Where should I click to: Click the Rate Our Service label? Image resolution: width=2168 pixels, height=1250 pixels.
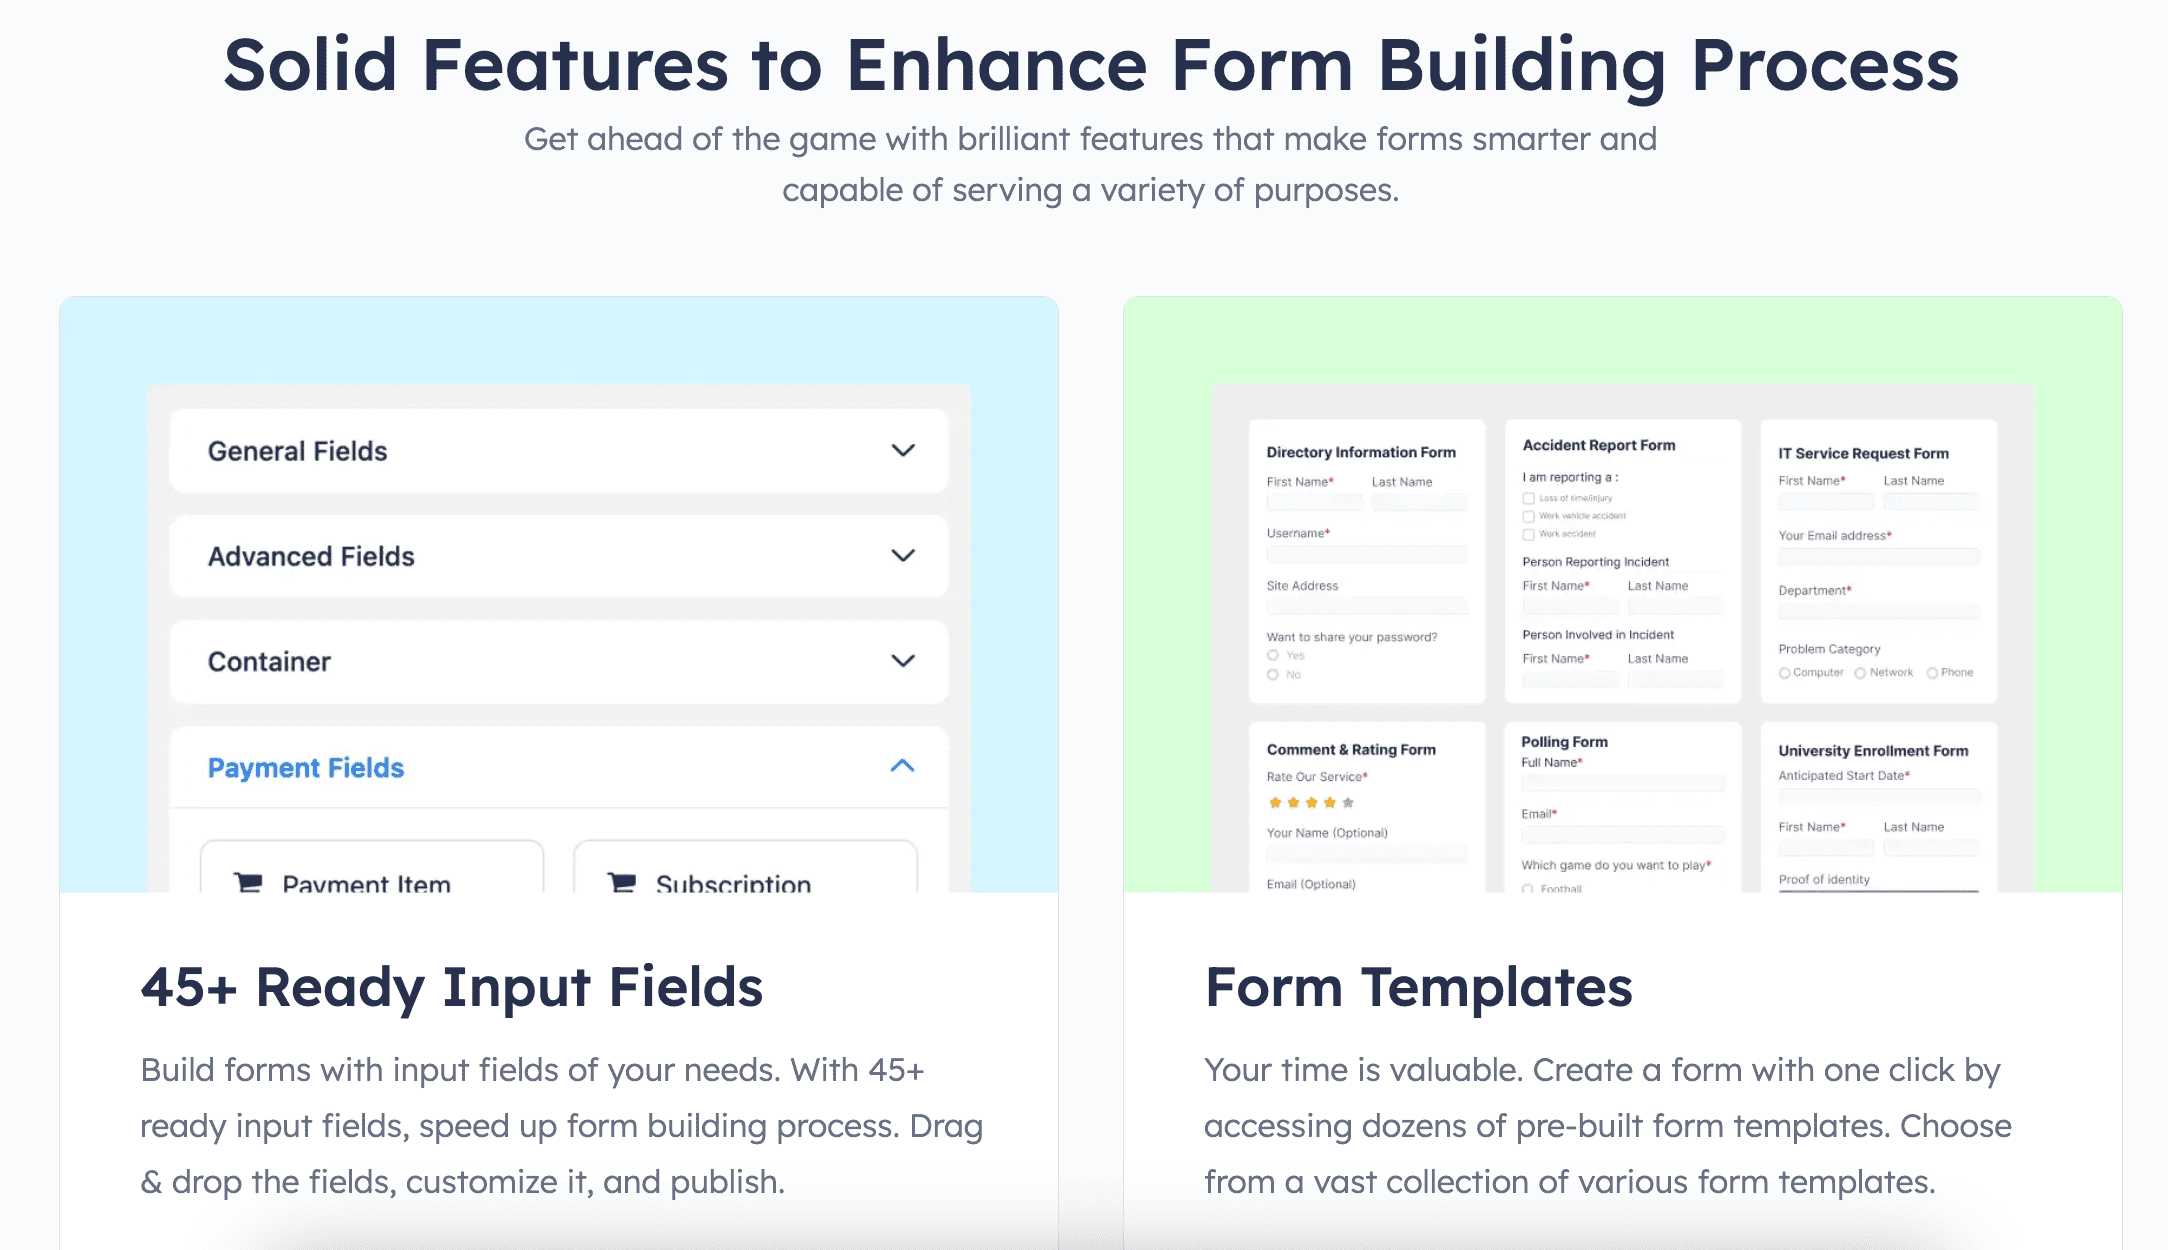1316,777
